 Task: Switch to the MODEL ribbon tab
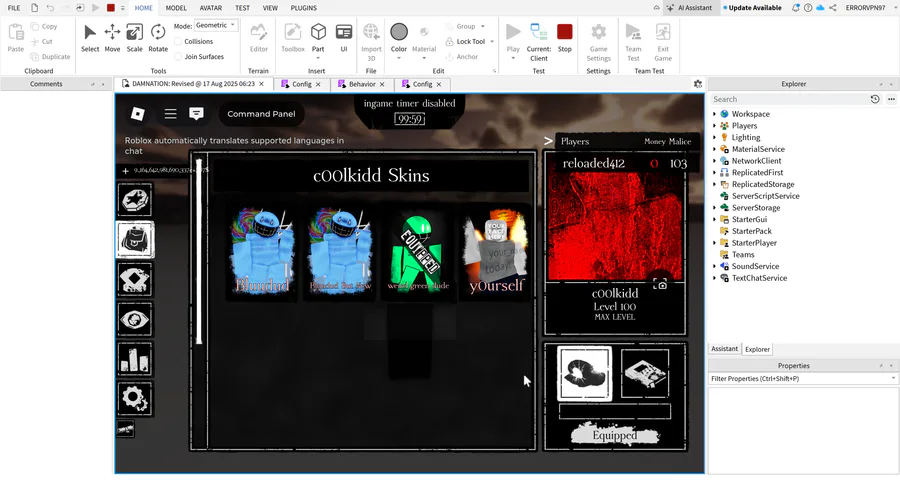tap(176, 8)
